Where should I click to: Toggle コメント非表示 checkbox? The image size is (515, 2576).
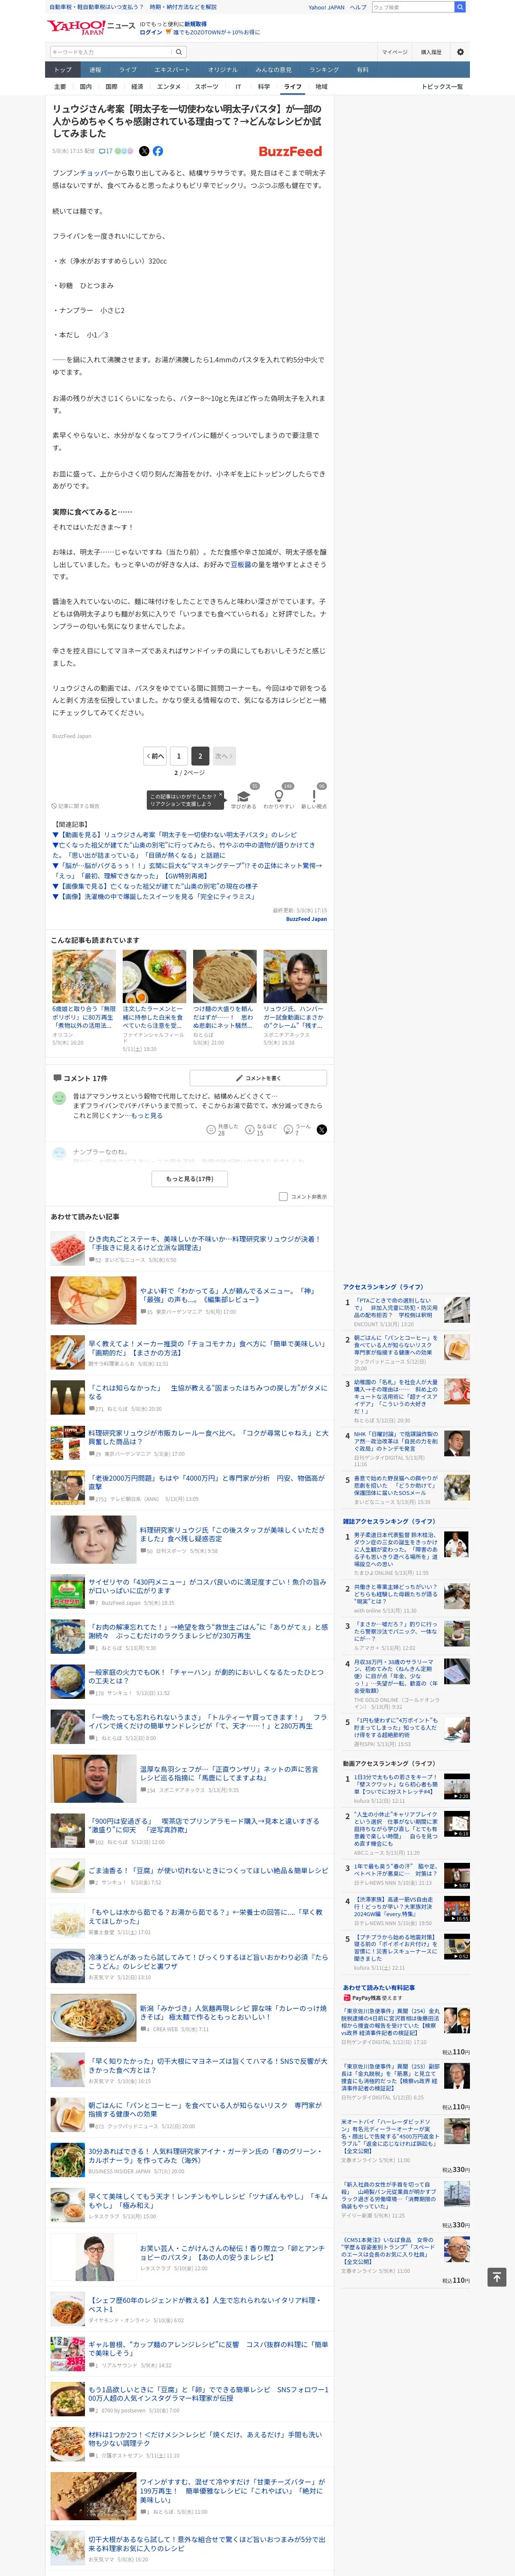[x=283, y=1196]
